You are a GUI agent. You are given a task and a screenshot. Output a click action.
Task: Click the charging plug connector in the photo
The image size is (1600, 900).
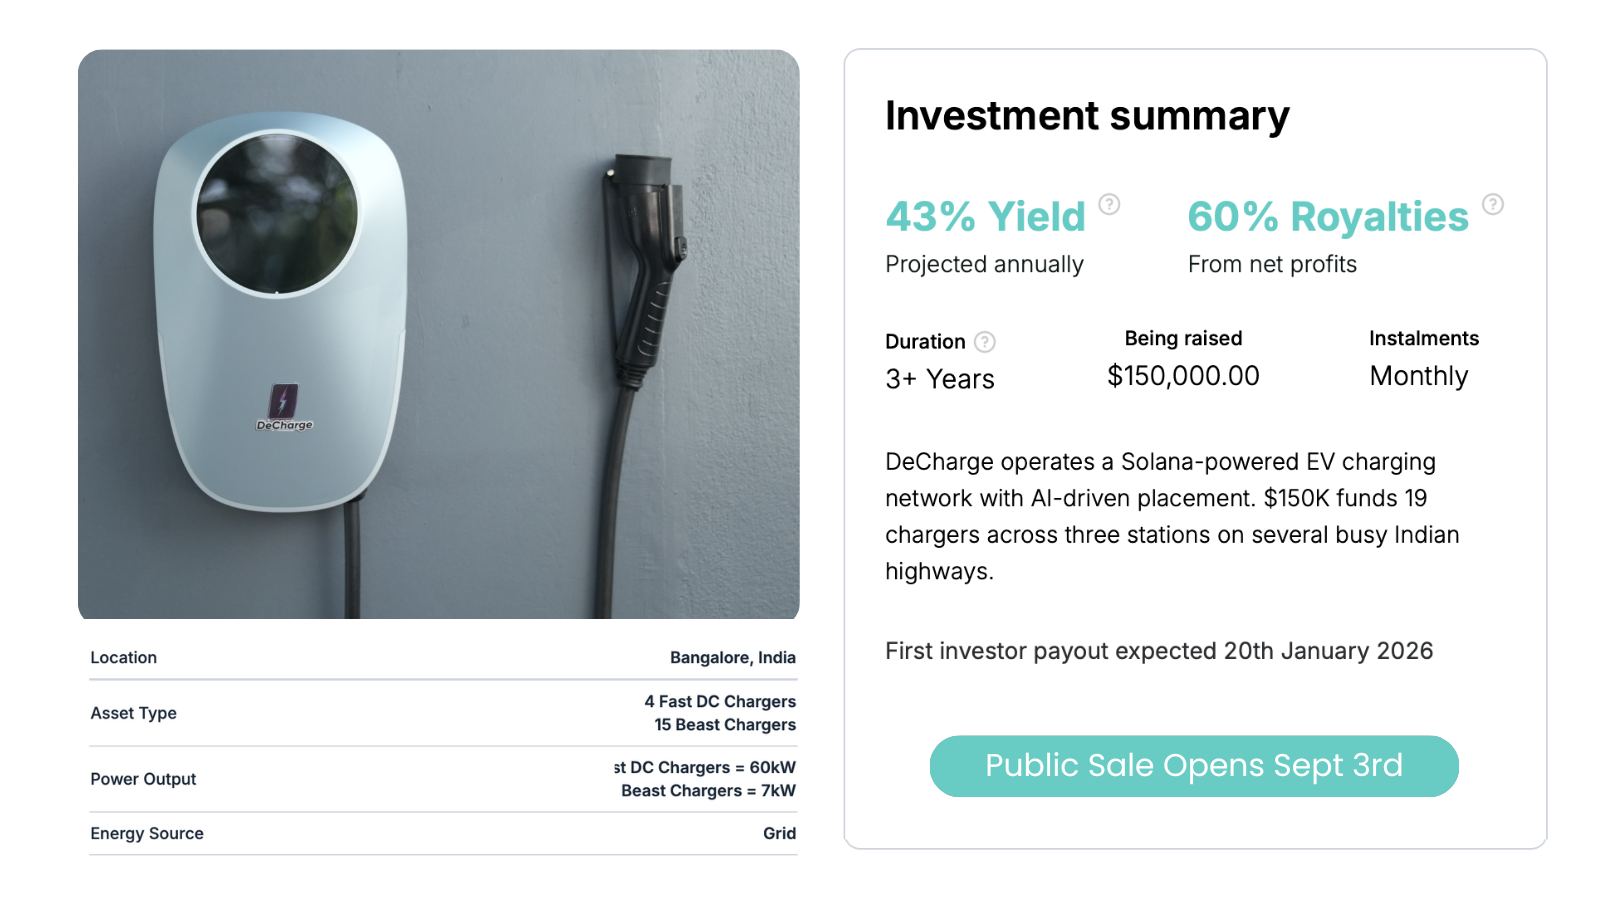(x=644, y=262)
